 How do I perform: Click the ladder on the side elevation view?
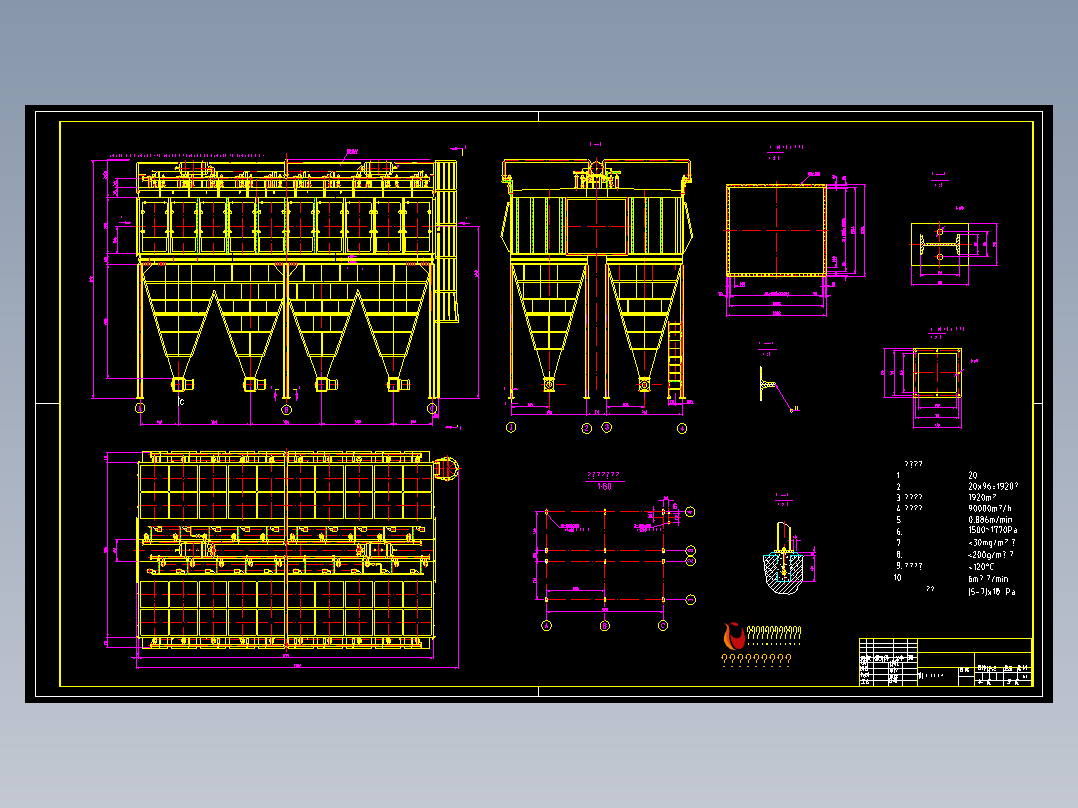point(674,360)
